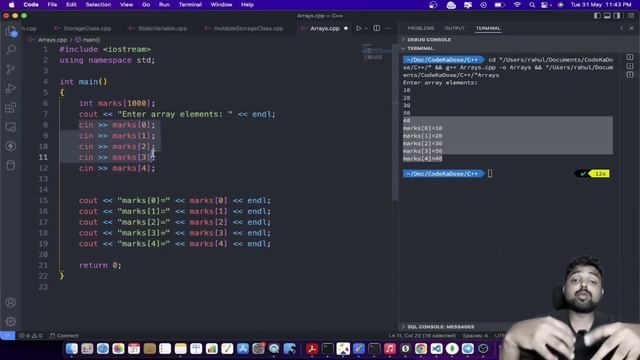The width and height of the screenshot is (640, 360).
Task: Open Telegram from the dock
Action: coord(467,349)
